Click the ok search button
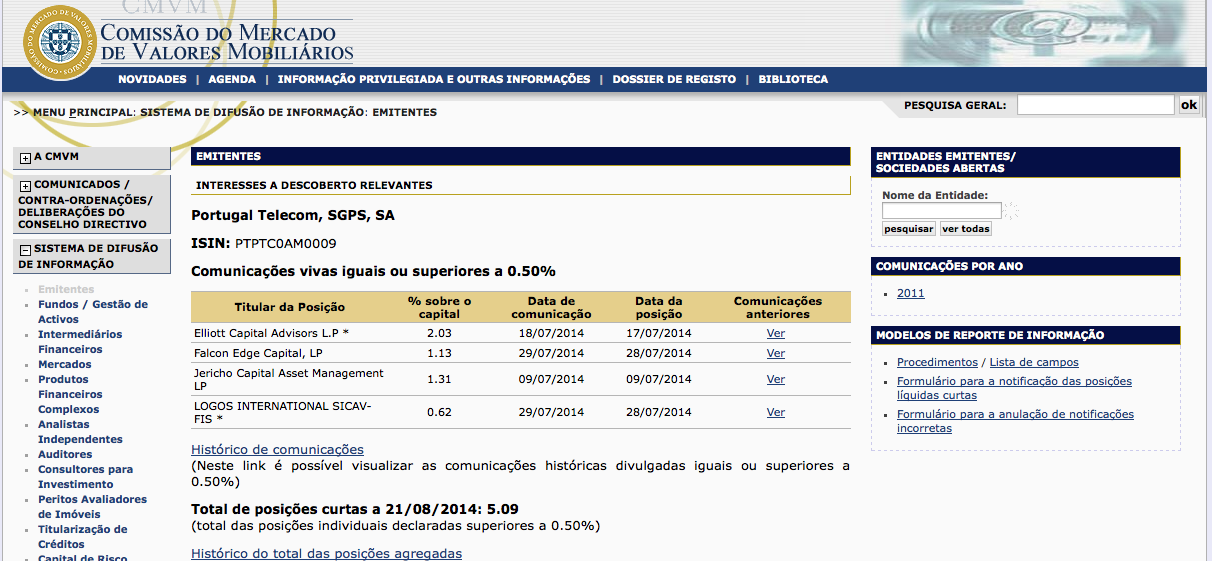 [1189, 104]
